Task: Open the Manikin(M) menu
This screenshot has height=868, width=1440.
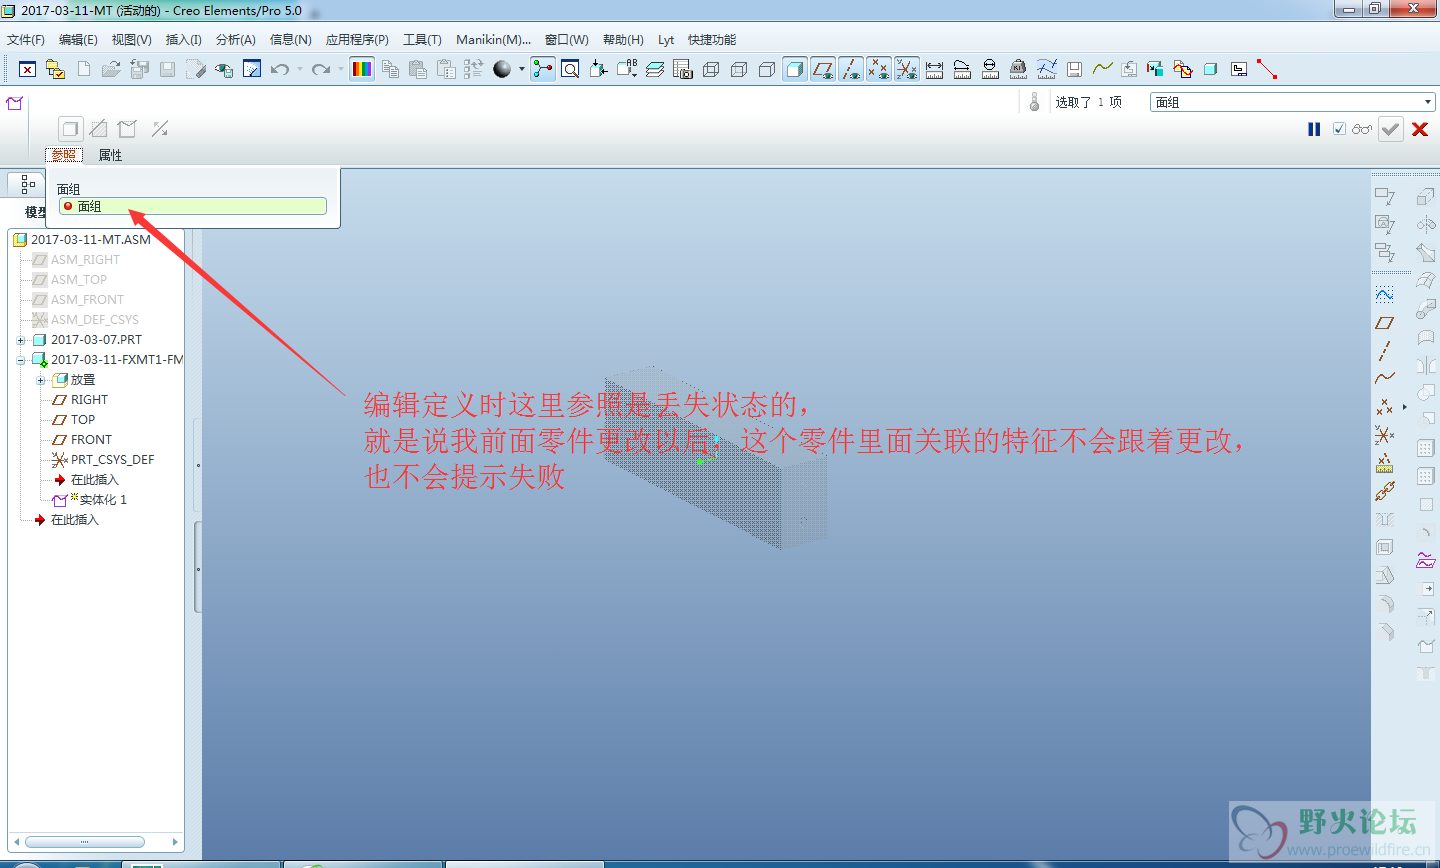Action: (x=493, y=40)
